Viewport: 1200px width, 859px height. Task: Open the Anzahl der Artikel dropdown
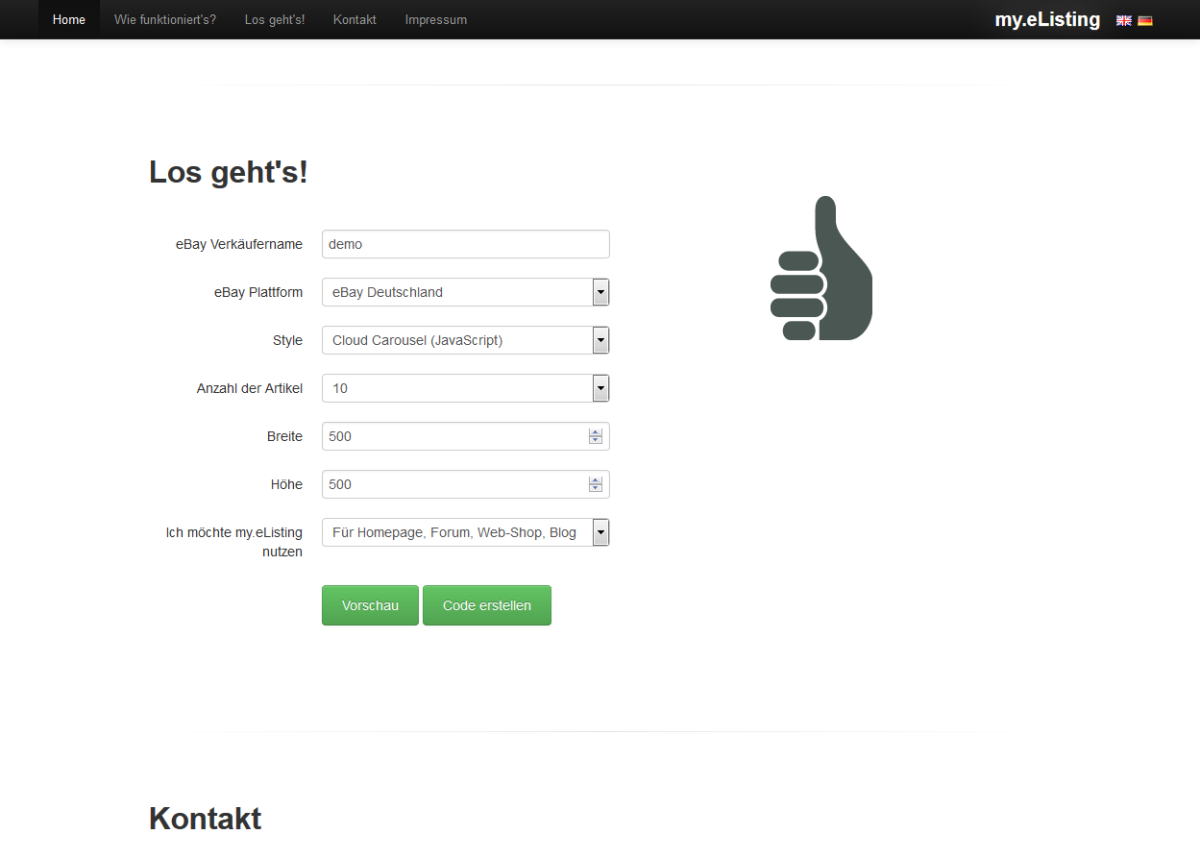(x=466, y=388)
